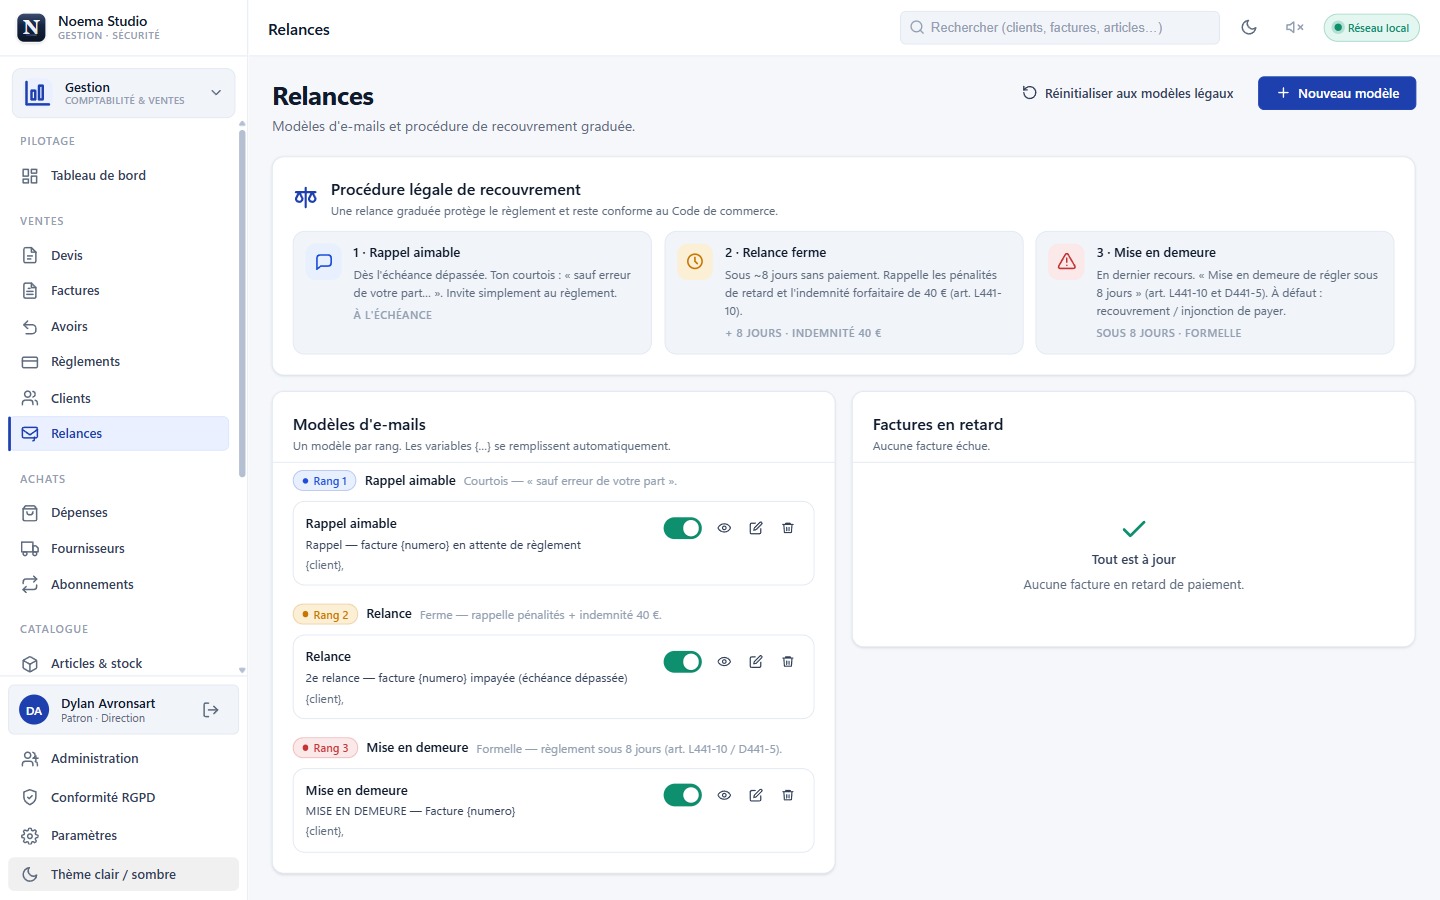Click Nouveau modèle button
1440x900 pixels.
1337,93
